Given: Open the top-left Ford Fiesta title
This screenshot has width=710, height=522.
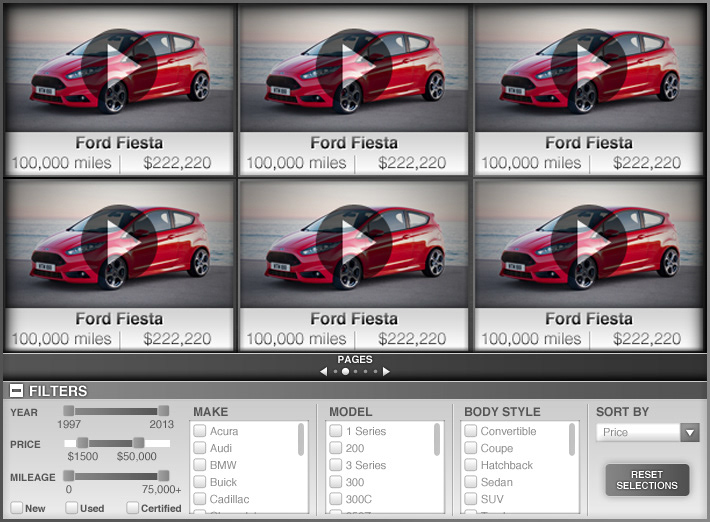Looking at the screenshot, I should 119,143.
